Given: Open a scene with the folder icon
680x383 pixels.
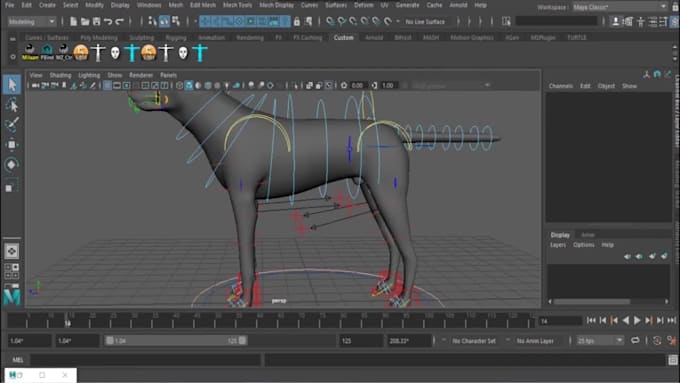Looking at the screenshot, I should click(x=85, y=21).
